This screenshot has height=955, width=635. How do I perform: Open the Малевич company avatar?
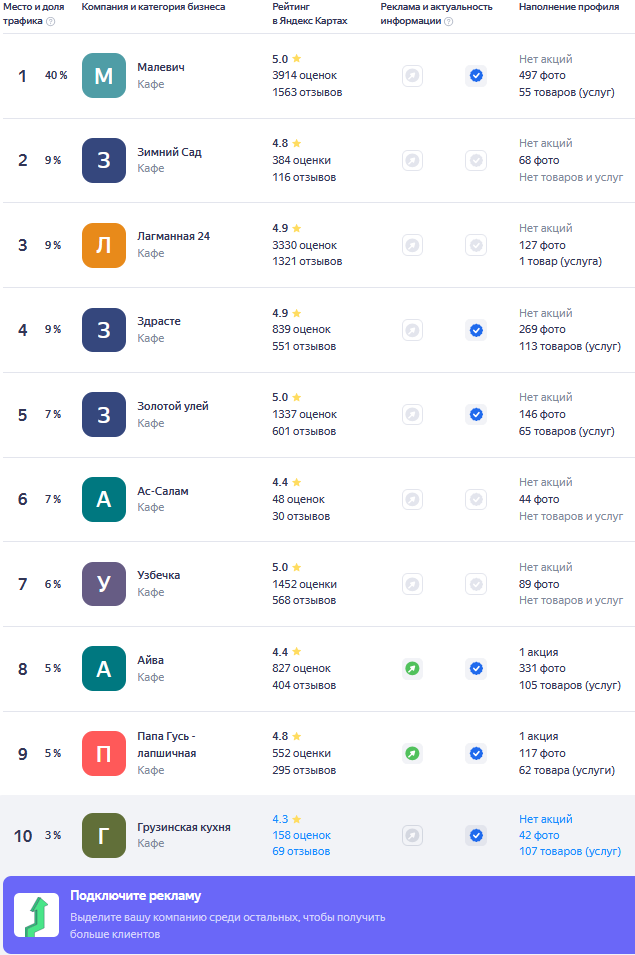click(103, 76)
